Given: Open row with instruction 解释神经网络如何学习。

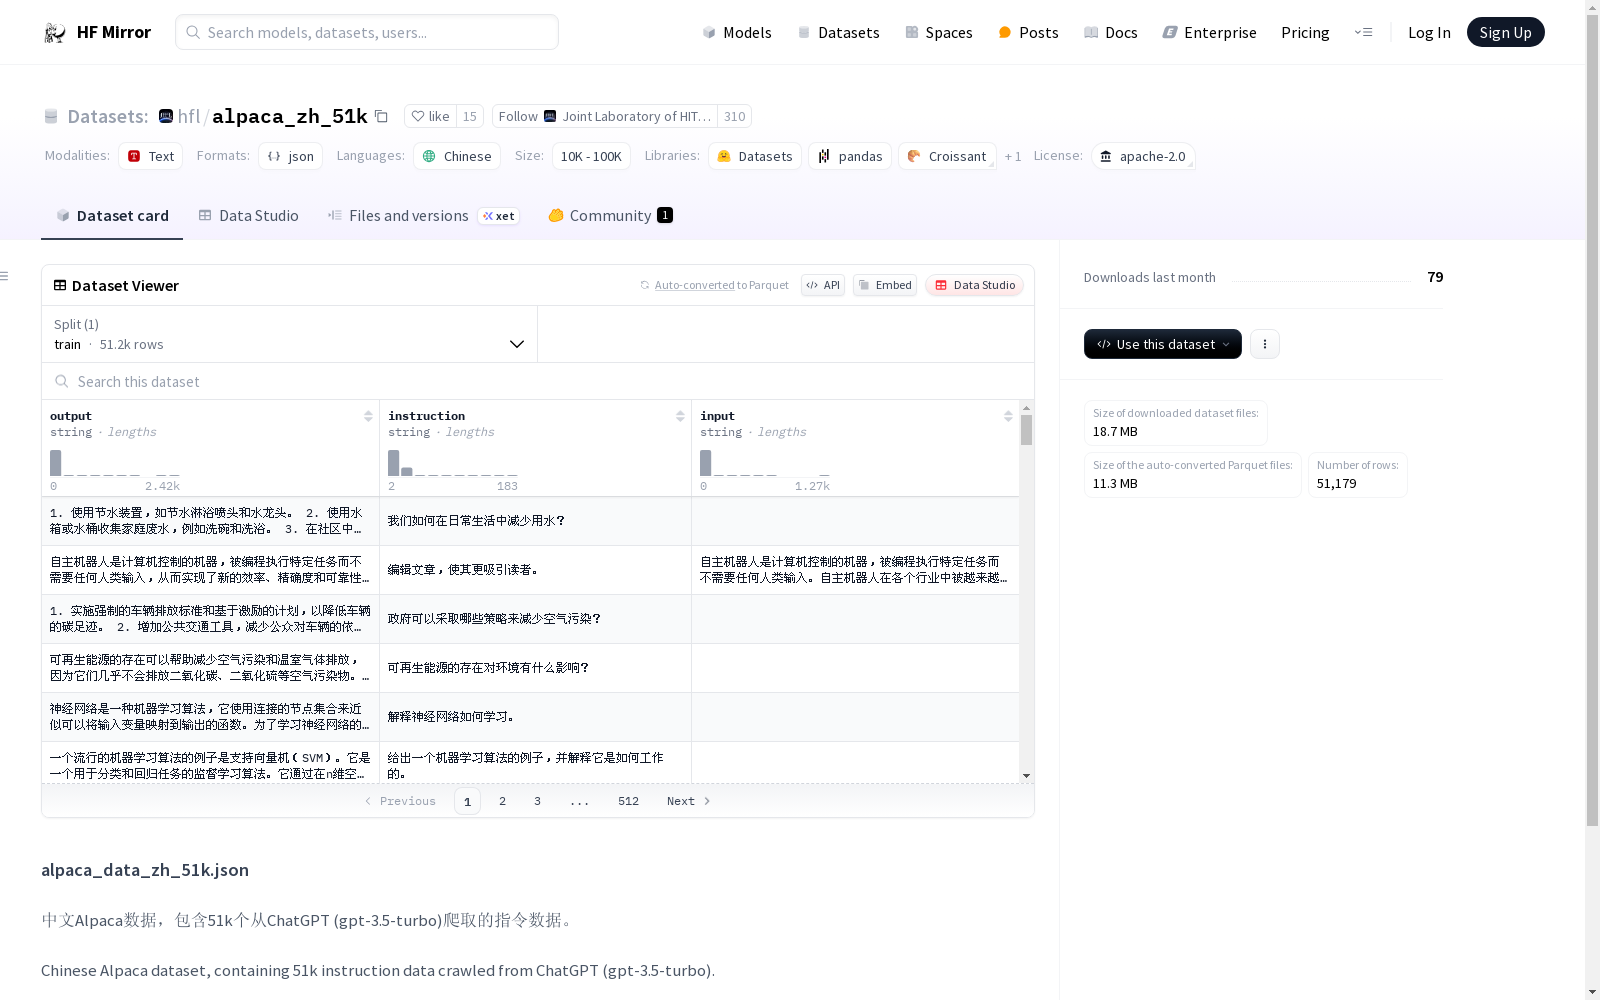Looking at the screenshot, I should point(530,717).
